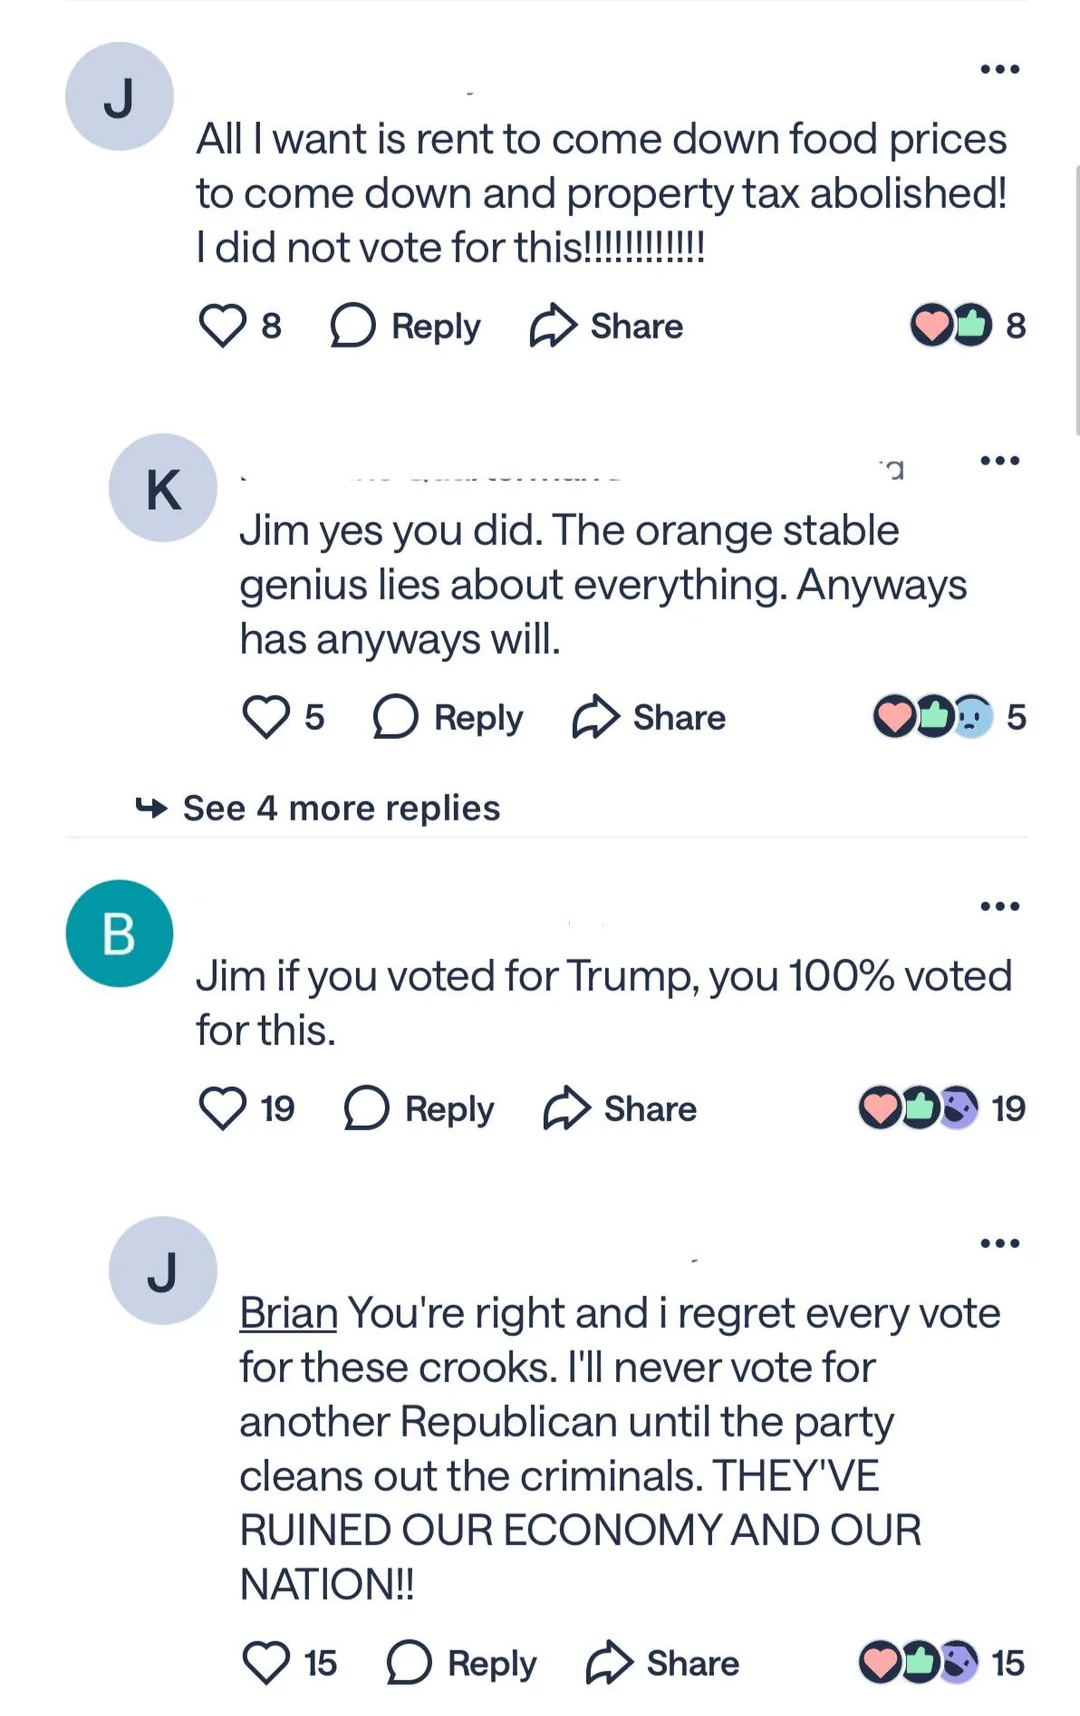Click the reply bubble icon on K's comment

click(395, 717)
